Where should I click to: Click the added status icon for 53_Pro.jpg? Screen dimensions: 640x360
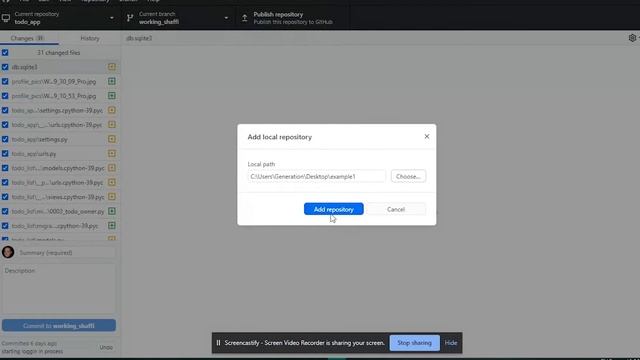click(x=111, y=96)
